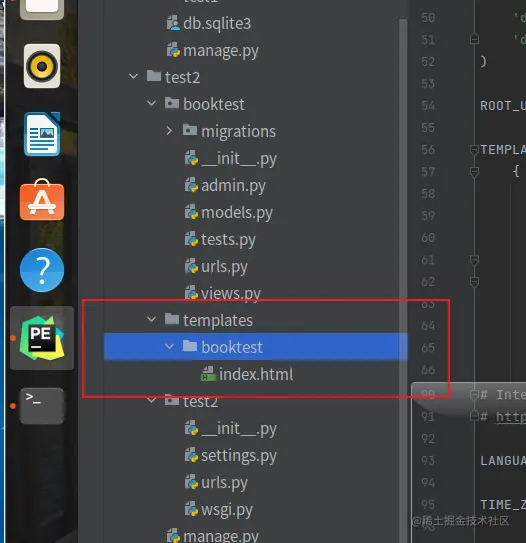Collapse the selected booktest templates folder
The width and height of the screenshot is (526, 543).
(x=169, y=346)
